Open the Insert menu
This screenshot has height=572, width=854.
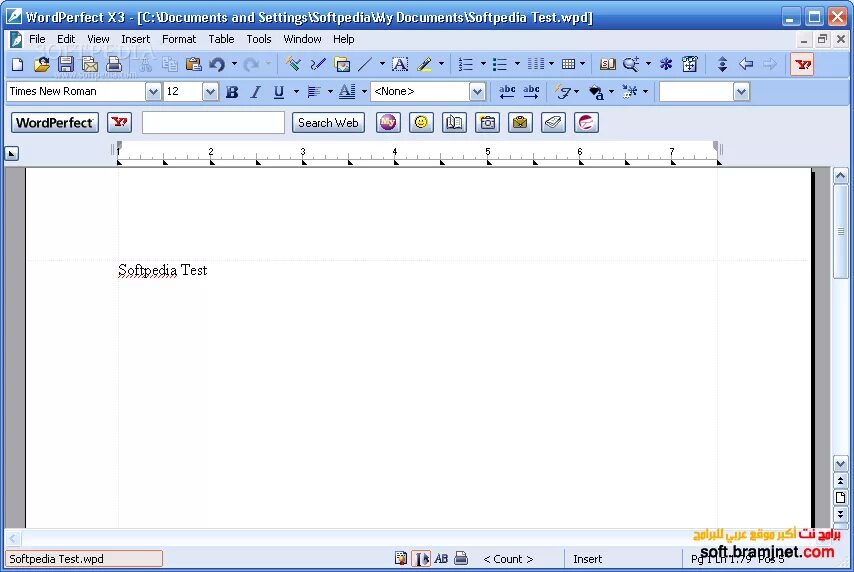[x=136, y=39]
